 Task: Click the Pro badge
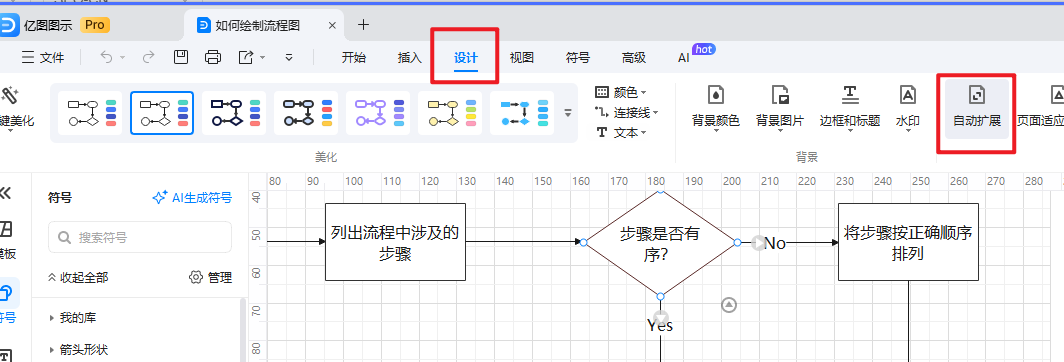95,25
